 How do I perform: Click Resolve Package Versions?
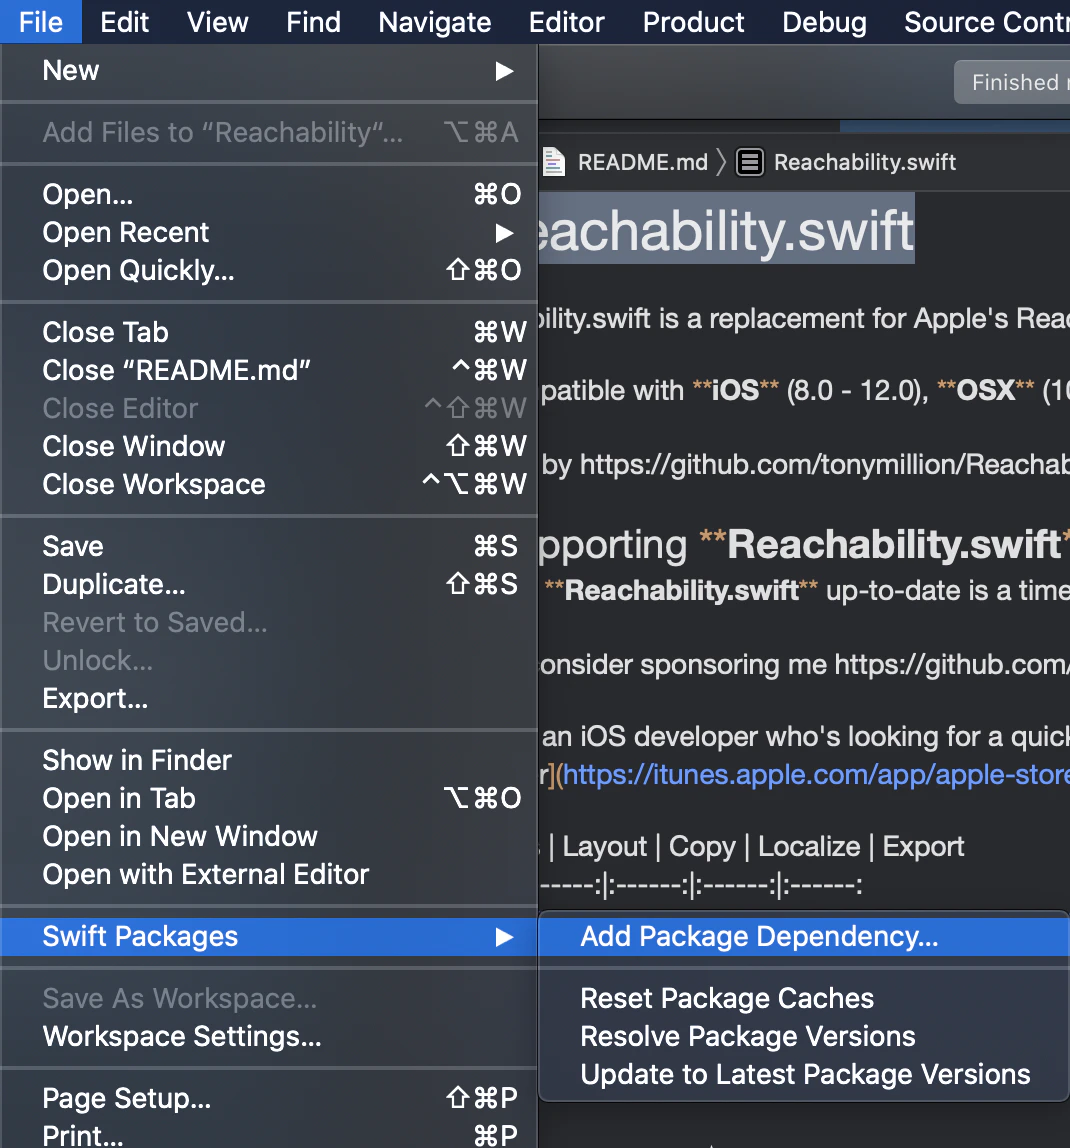tap(804, 1037)
